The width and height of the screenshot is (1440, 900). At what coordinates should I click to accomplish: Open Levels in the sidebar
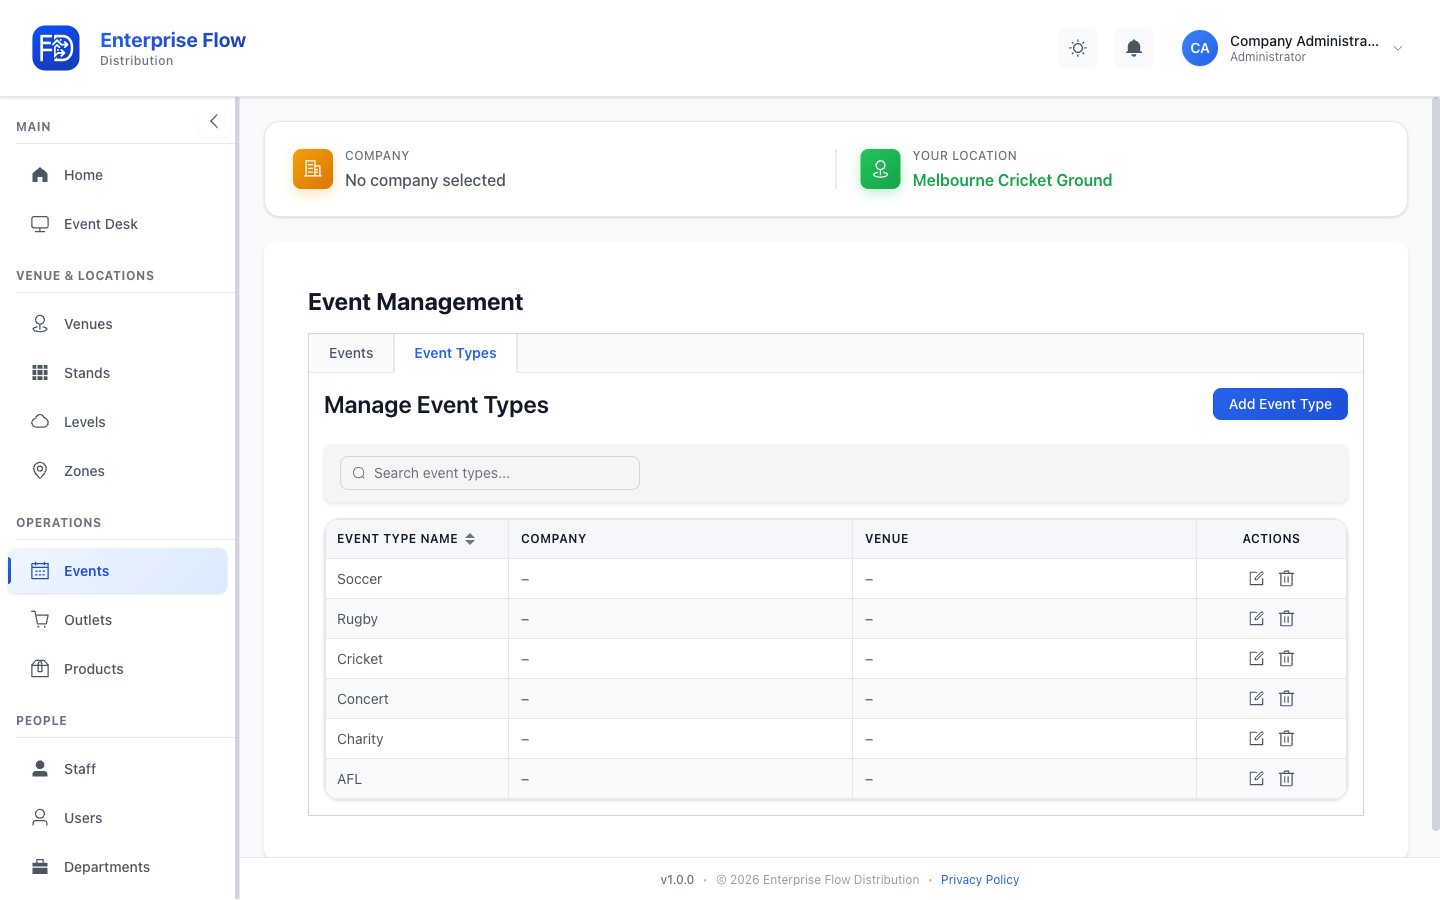[x=118, y=422]
